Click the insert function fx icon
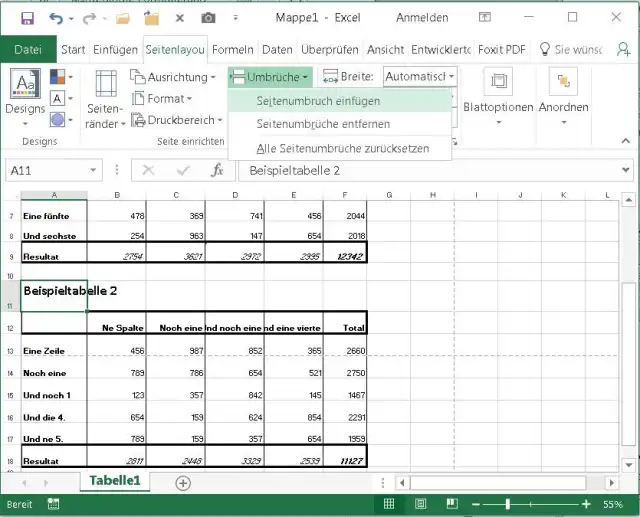The height and width of the screenshot is (517, 640). point(217,171)
